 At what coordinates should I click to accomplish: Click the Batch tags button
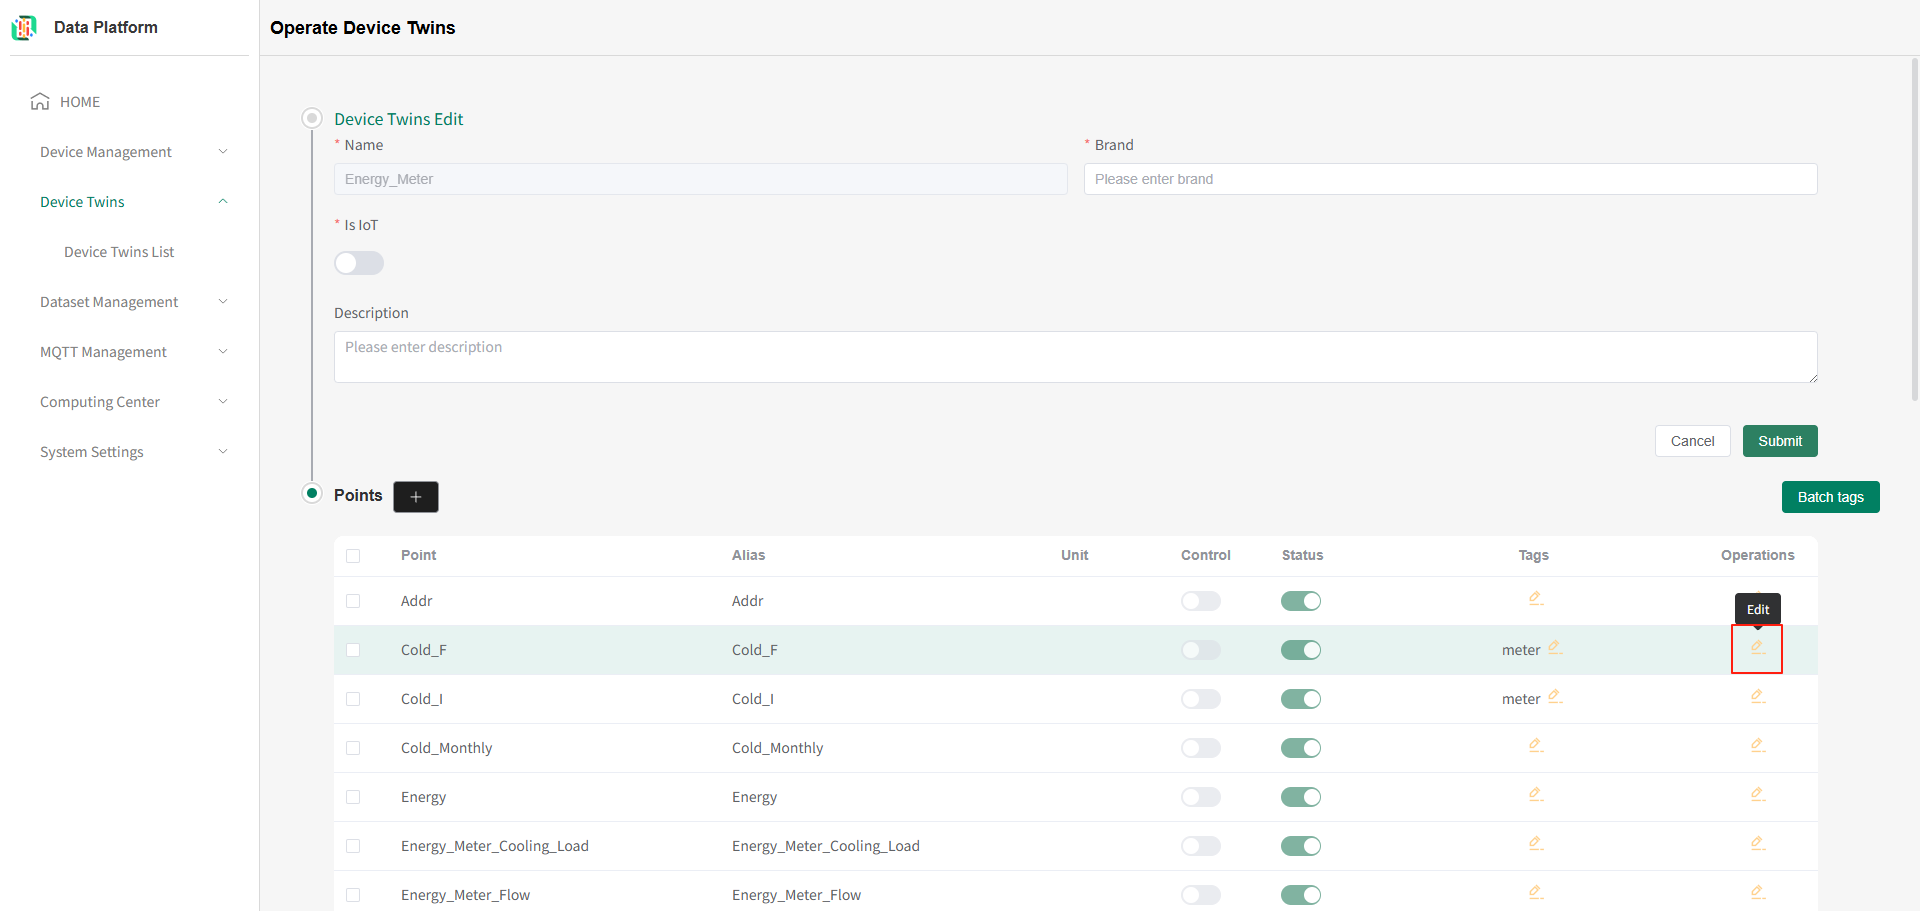[x=1830, y=497]
